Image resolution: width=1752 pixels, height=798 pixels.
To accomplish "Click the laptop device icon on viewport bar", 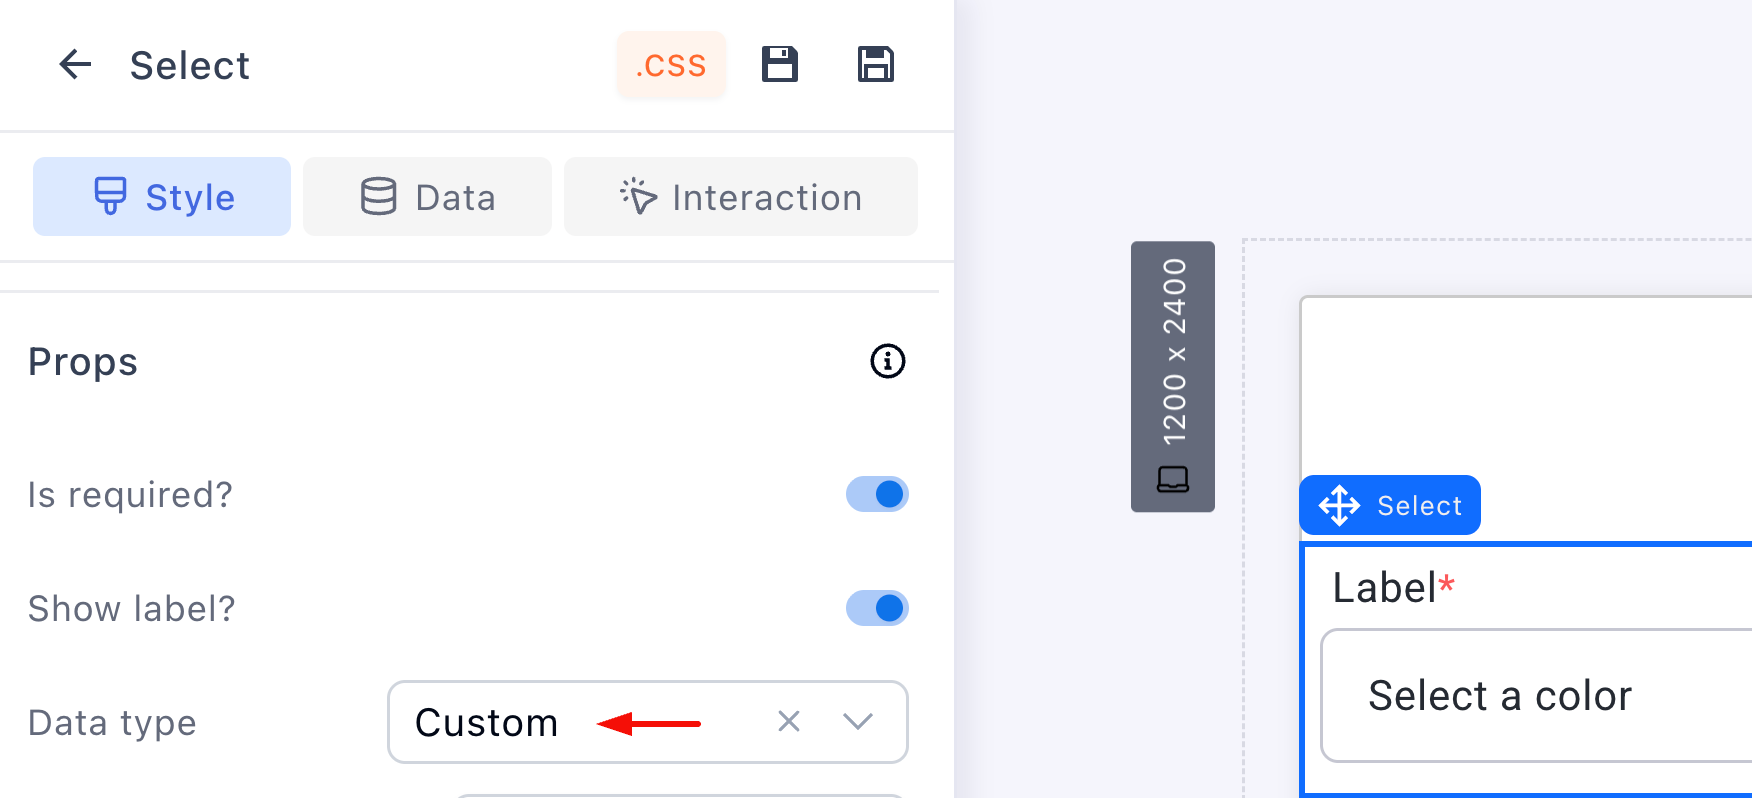I will [x=1173, y=480].
